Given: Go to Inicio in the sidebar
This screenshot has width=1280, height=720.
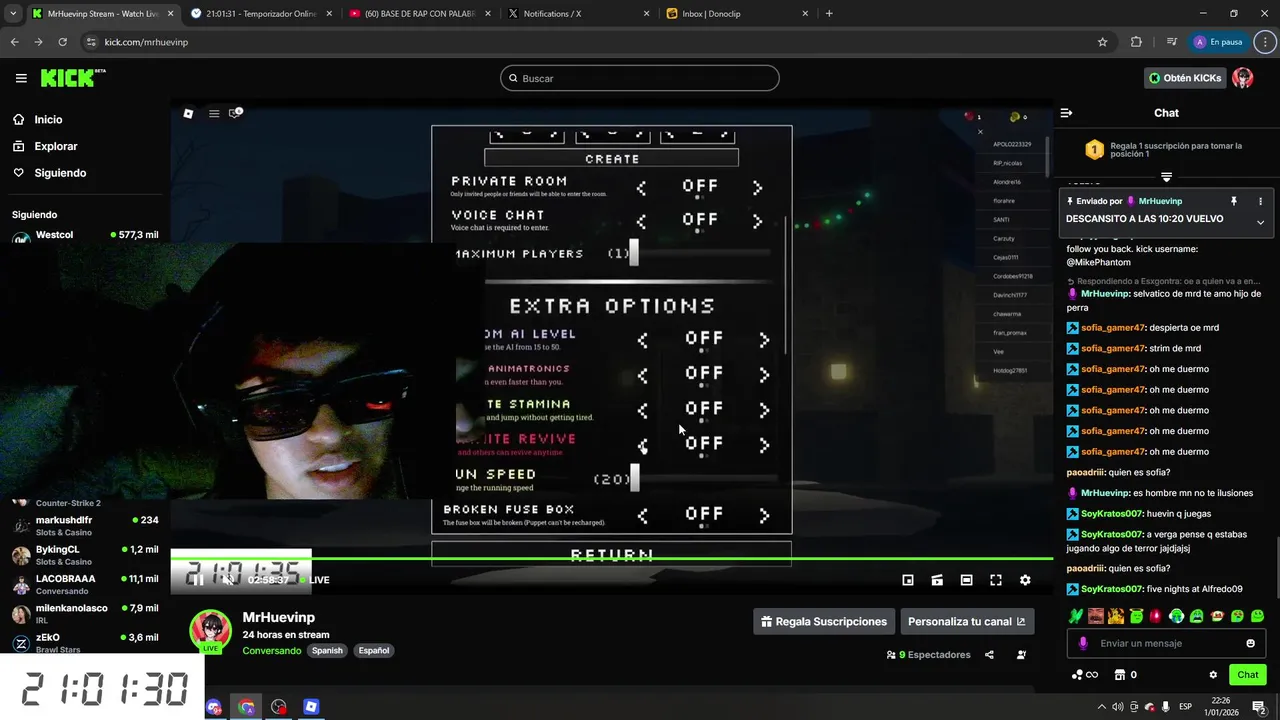Looking at the screenshot, I should [x=48, y=119].
